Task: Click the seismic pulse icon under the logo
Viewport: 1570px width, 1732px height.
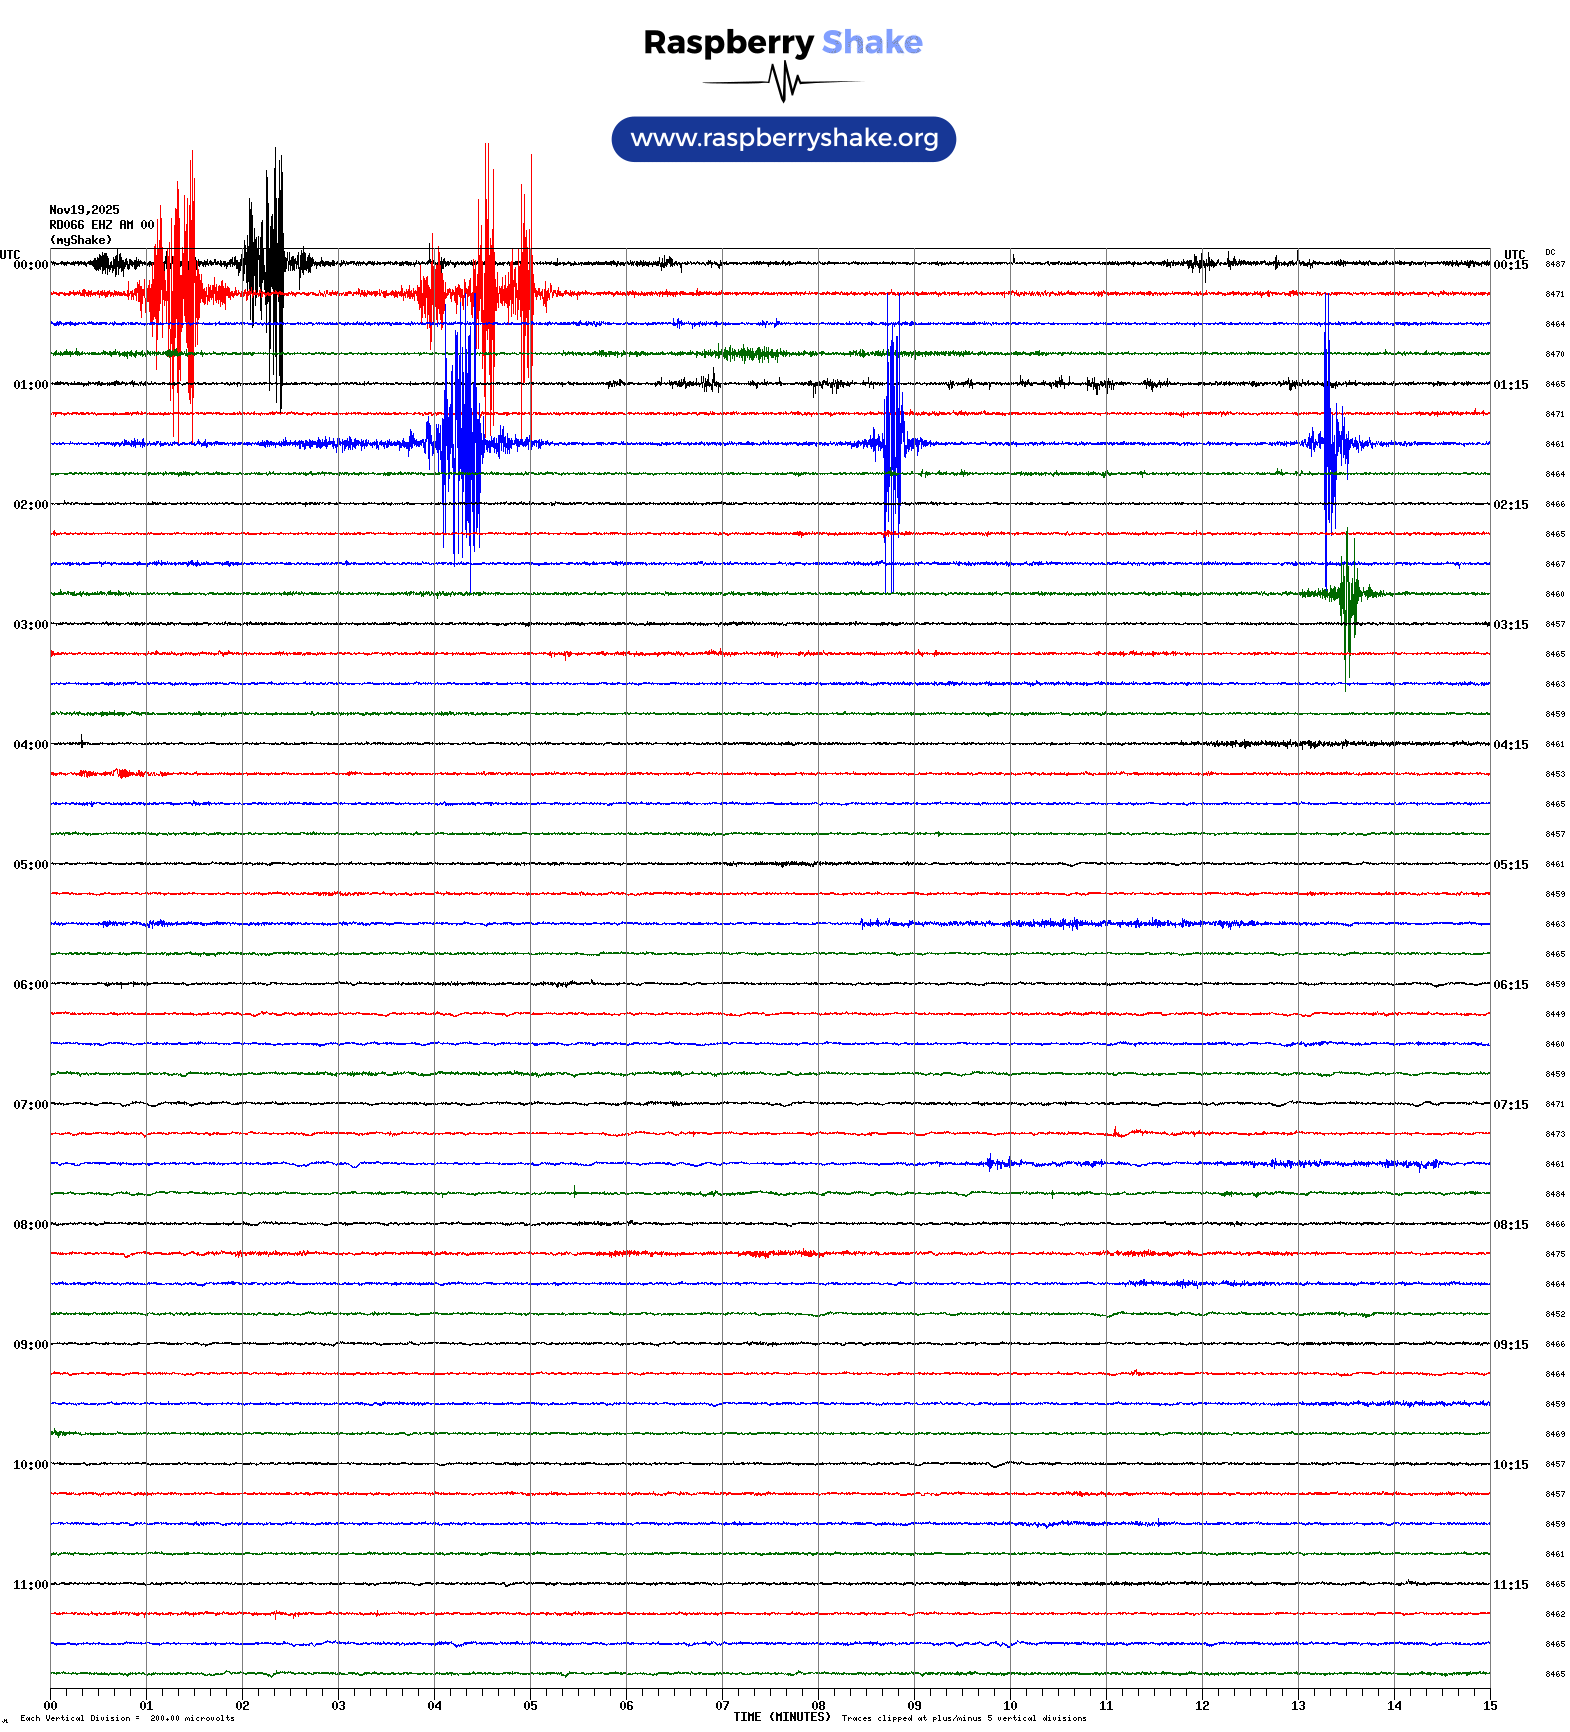Action: click(782, 82)
